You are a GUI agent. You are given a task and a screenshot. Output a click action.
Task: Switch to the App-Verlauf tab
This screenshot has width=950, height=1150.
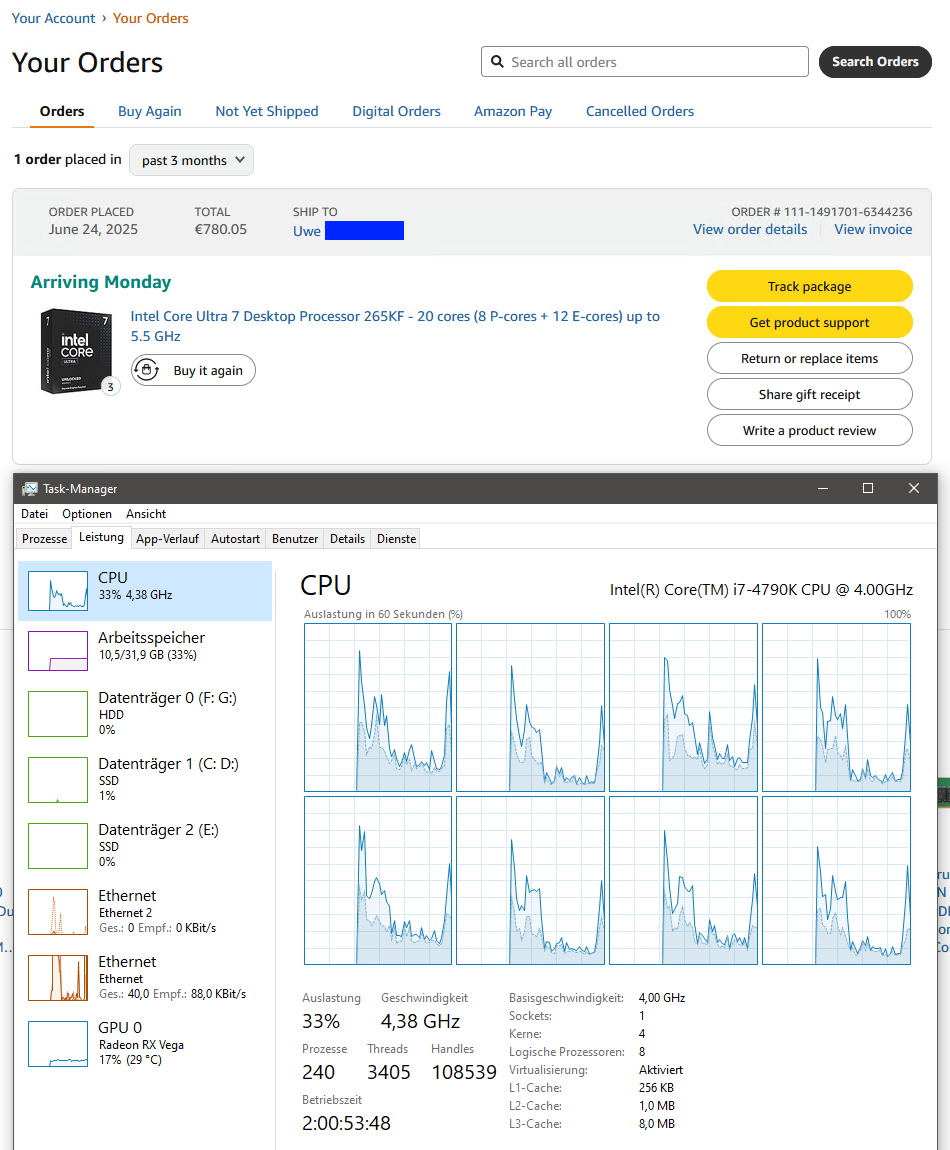point(167,538)
